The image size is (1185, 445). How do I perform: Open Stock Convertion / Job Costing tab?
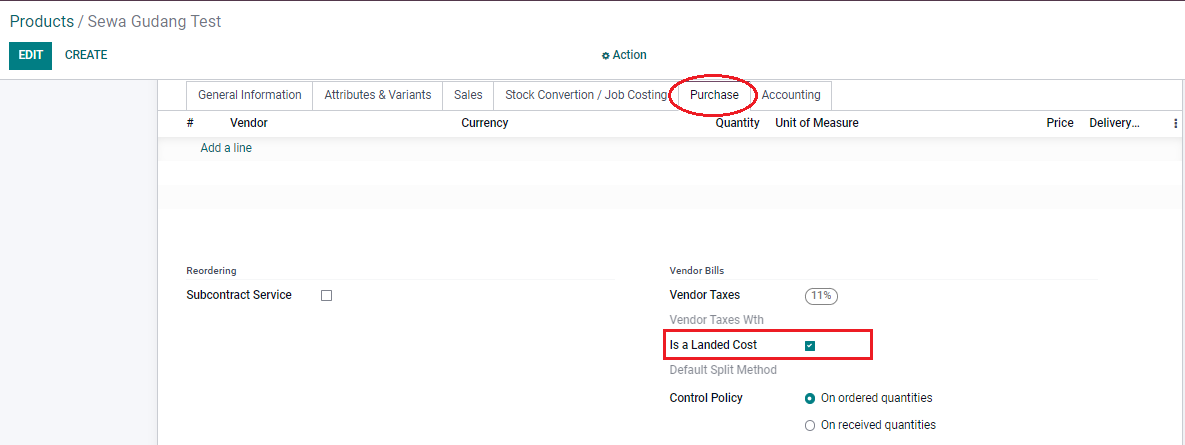tap(585, 95)
